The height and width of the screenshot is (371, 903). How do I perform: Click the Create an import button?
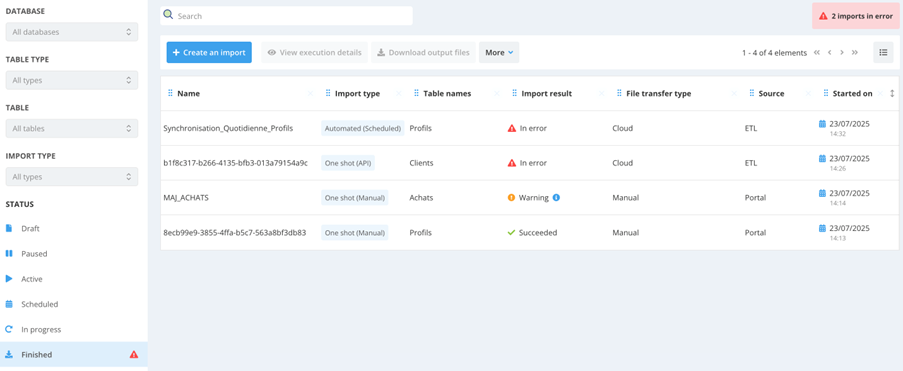209,52
